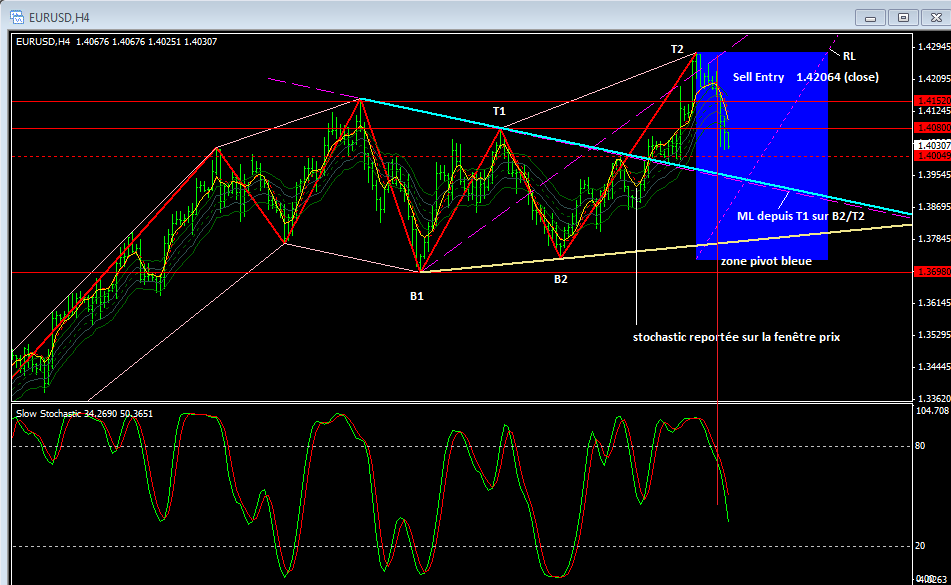
Task: Click the EURUSD,H4 window title text
Action: coord(57,15)
